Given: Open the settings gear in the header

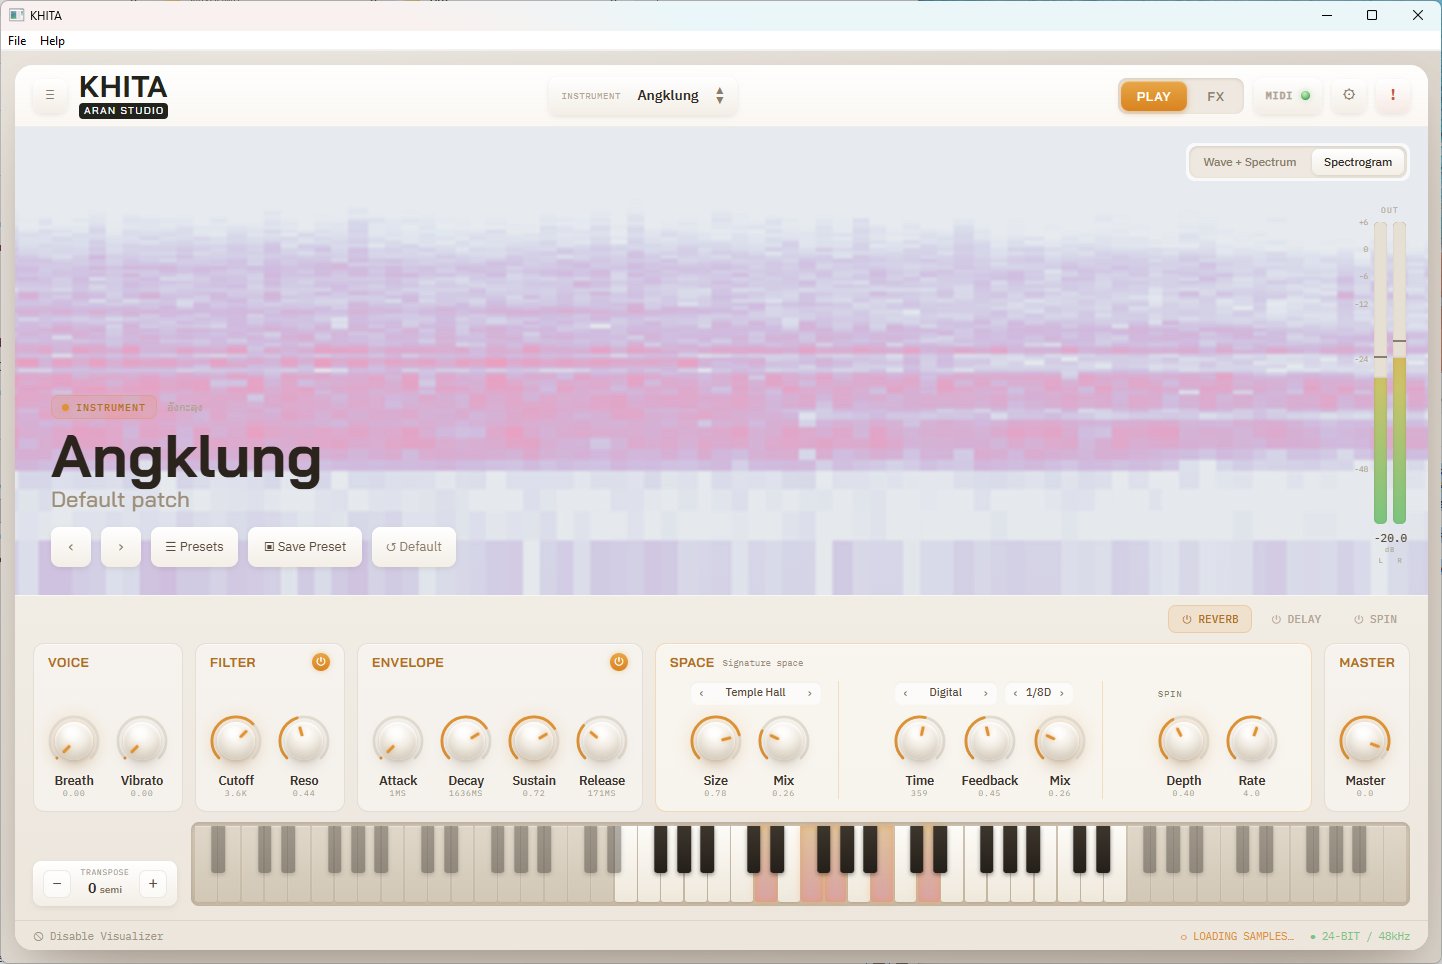Looking at the screenshot, I should coord(1349,95).
